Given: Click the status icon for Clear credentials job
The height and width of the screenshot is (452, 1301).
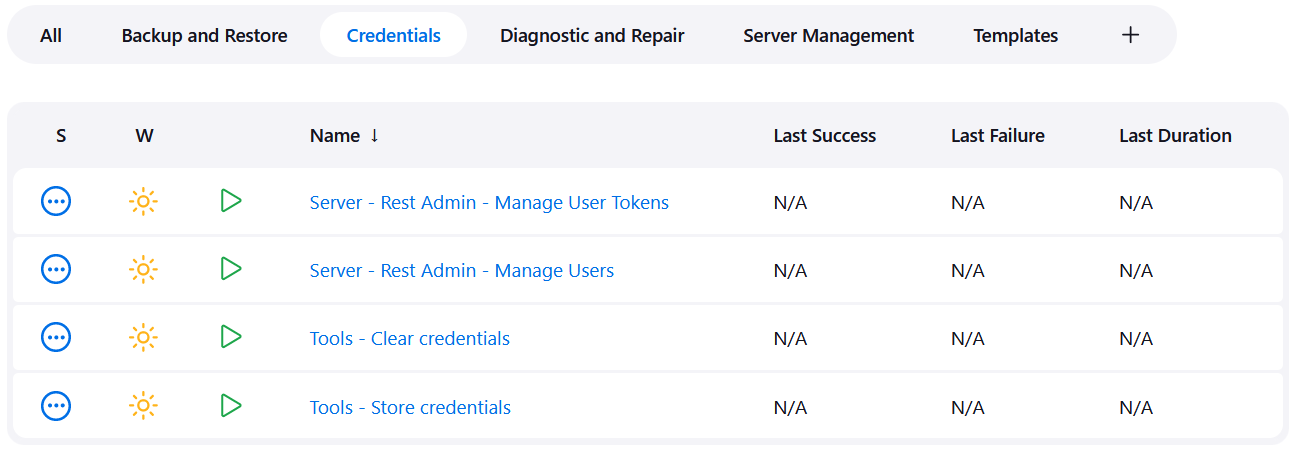Looking at the screenshot, I should pos(56,338).
